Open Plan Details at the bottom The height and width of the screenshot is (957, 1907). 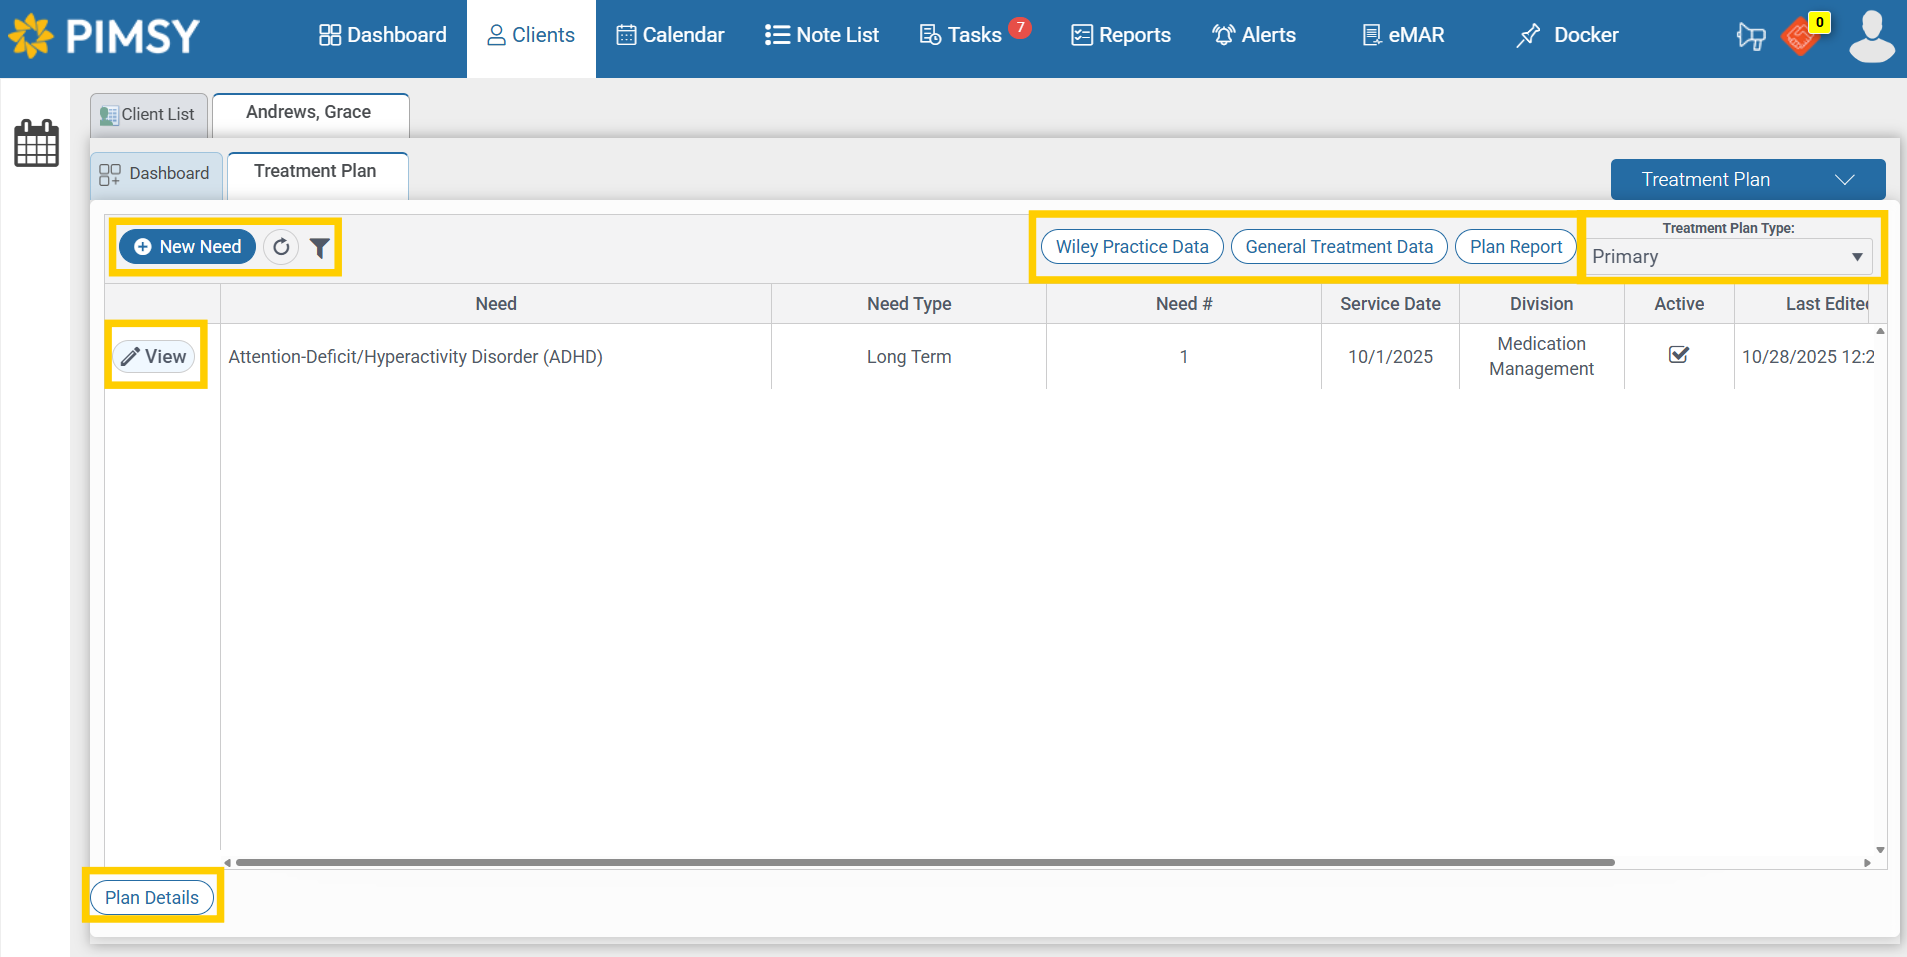[x=152, y=897]
